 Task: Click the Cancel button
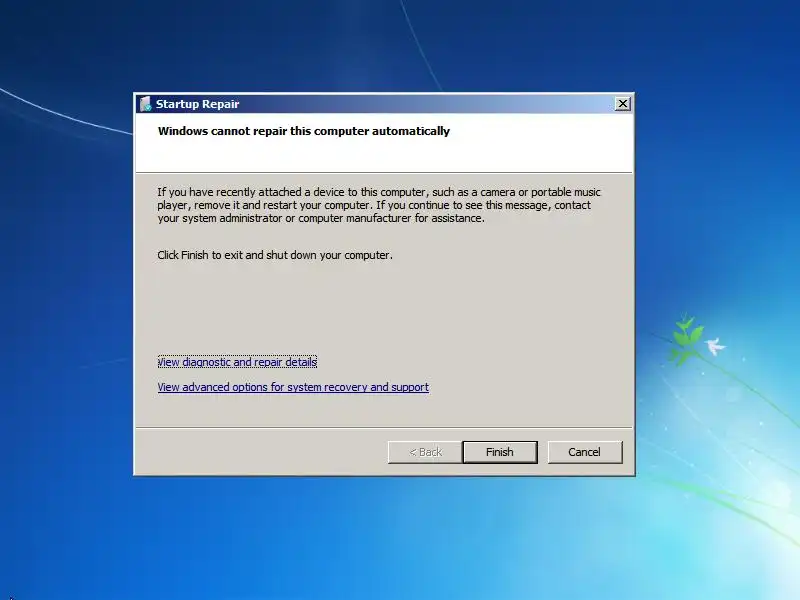[x=585, y=452]
